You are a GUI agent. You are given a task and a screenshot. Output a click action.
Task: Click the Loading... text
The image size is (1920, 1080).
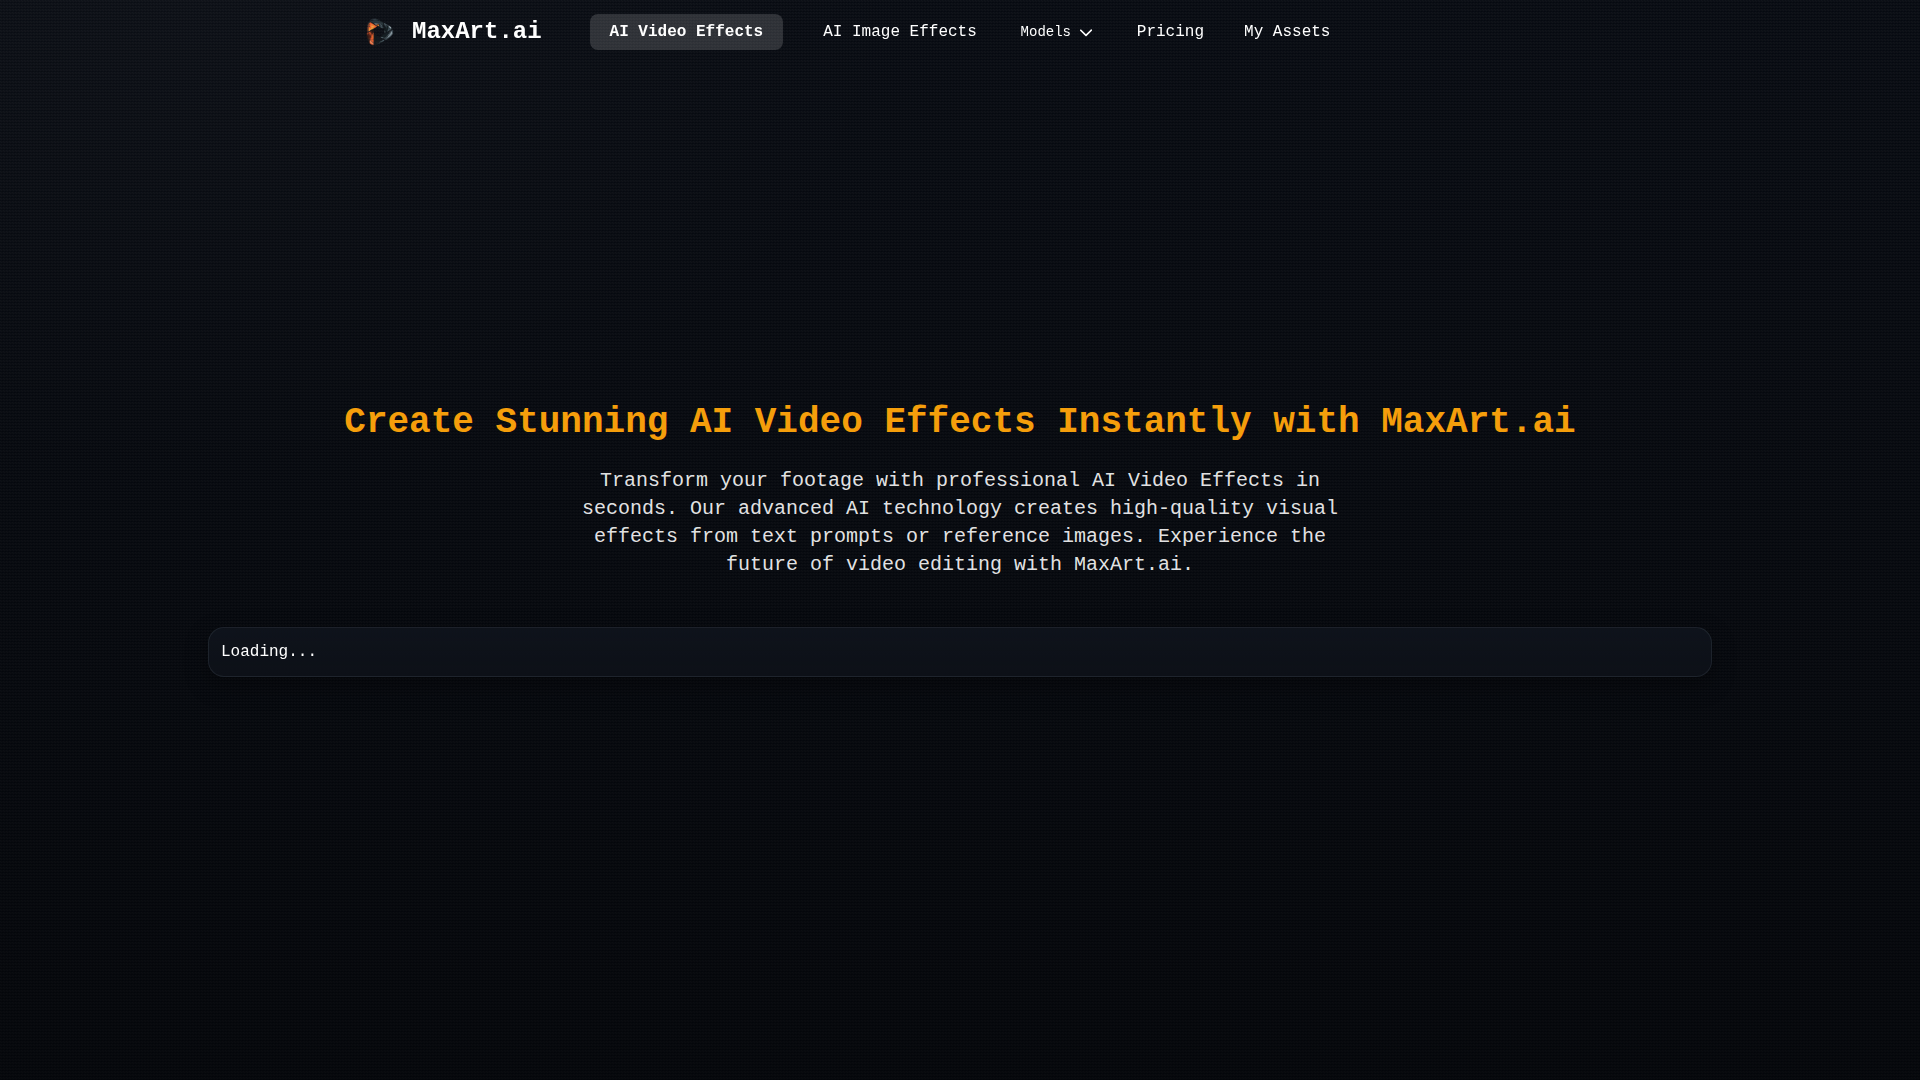268,652
